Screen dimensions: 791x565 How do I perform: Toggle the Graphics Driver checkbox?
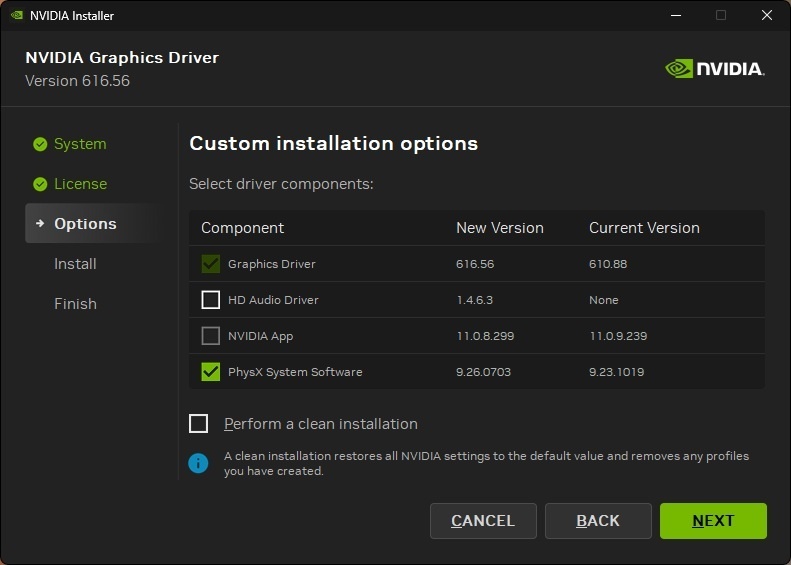[x=210, y=264]
